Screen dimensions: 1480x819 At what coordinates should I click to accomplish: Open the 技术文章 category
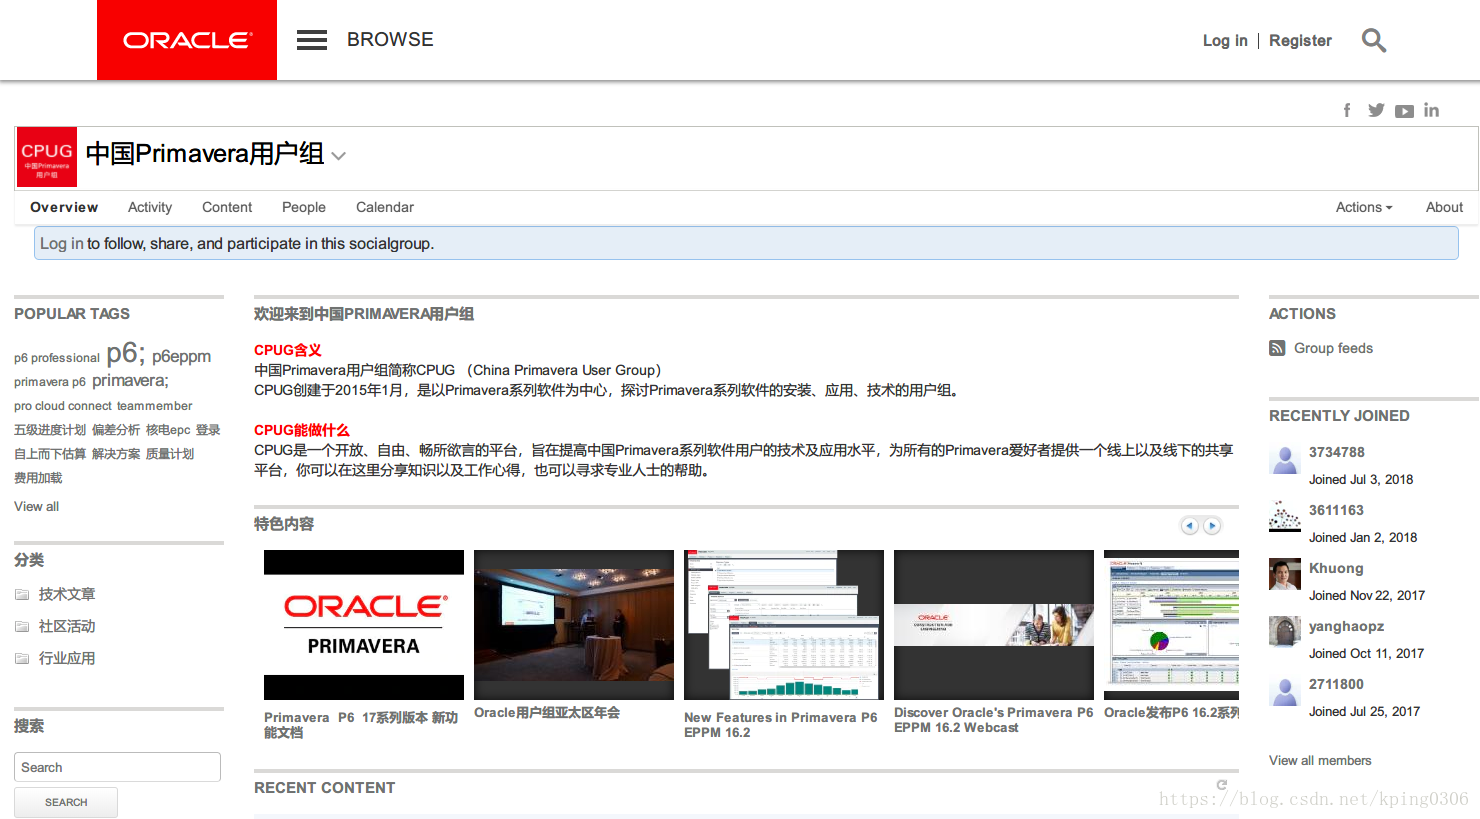[67, 594]
